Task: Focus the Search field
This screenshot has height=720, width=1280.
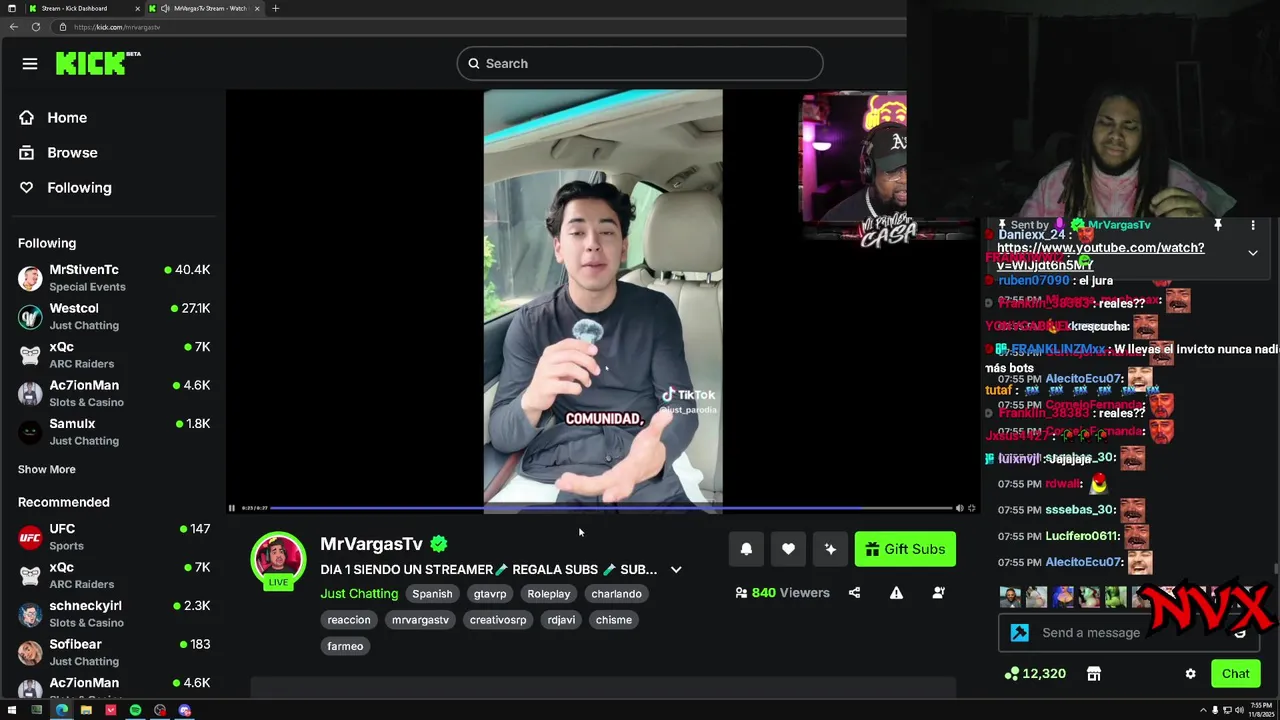Action: coord(640,63)
